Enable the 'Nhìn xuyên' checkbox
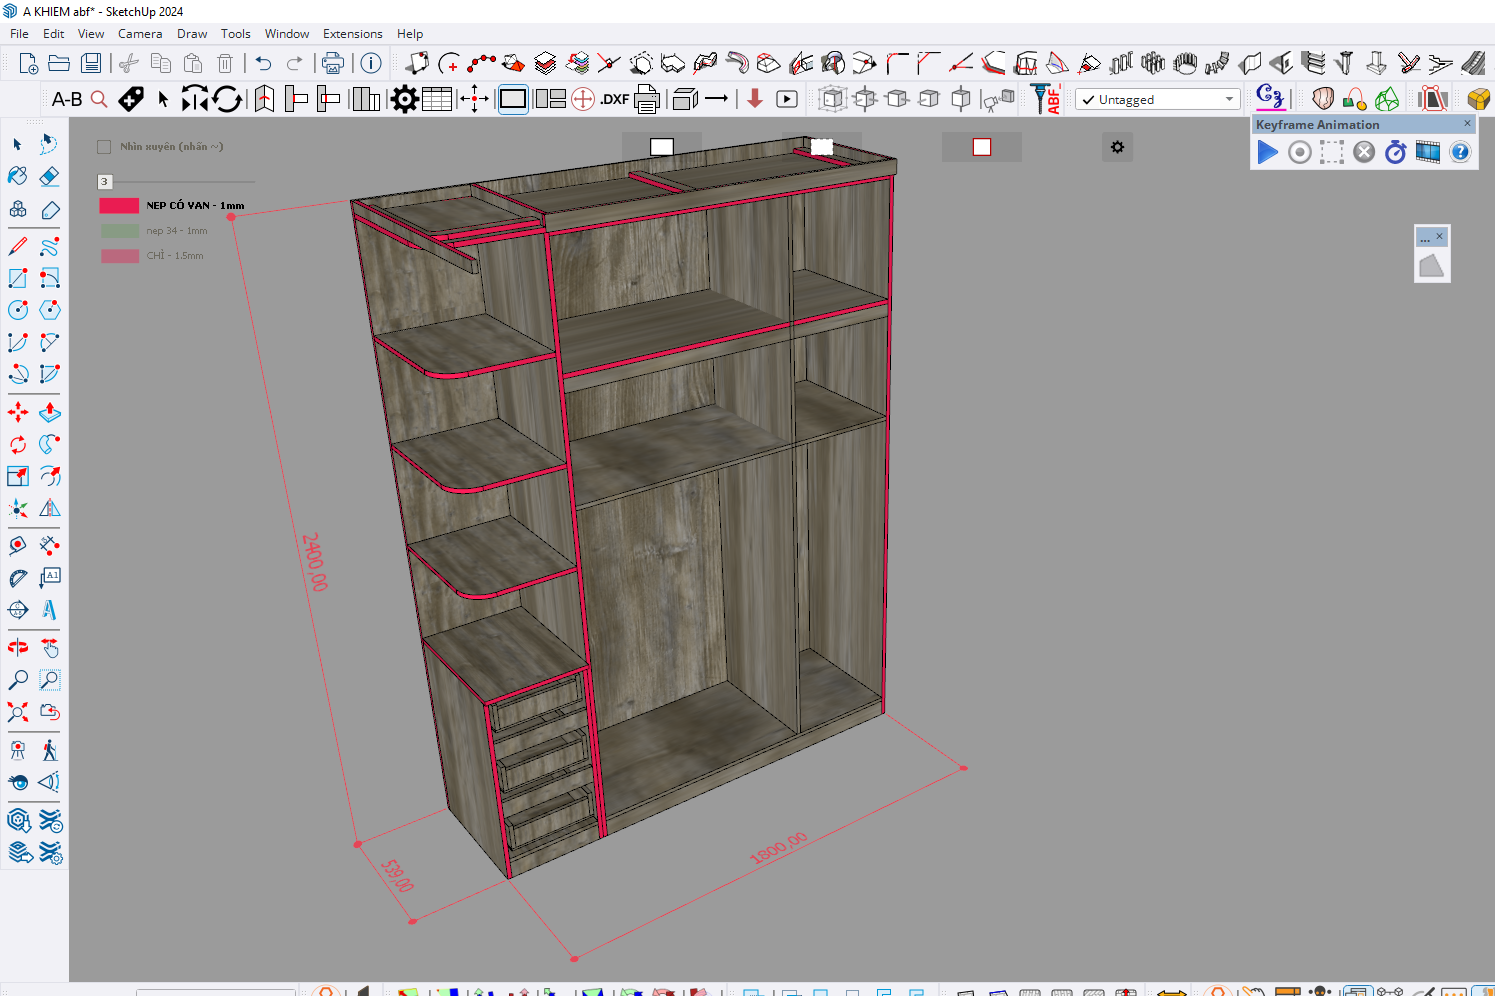The image size is (1495, 996). pos(104,147)
